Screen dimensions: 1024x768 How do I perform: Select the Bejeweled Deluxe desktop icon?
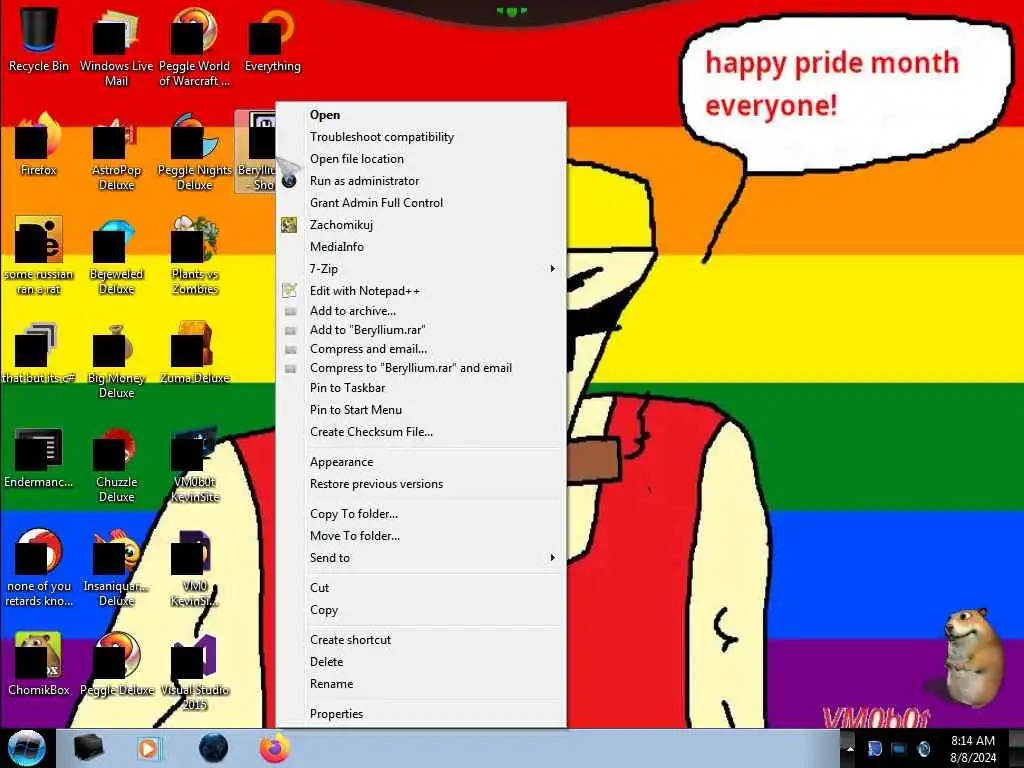point(116,256)
